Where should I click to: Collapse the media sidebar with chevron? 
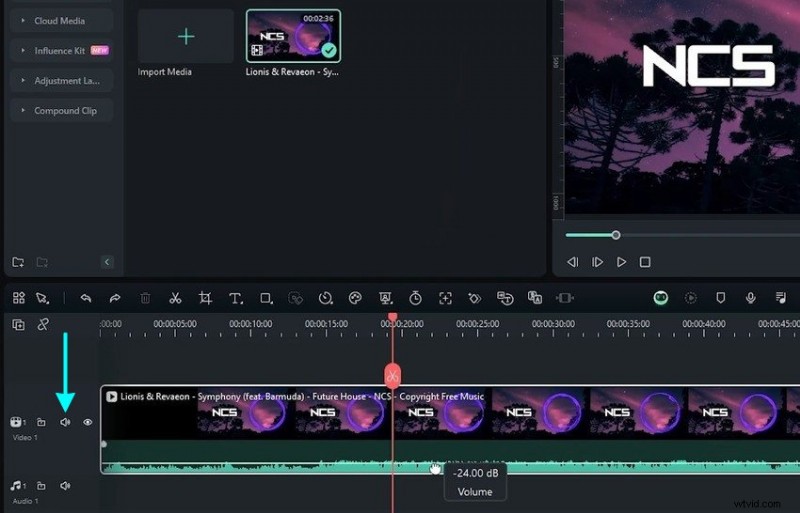click(107, 262)
